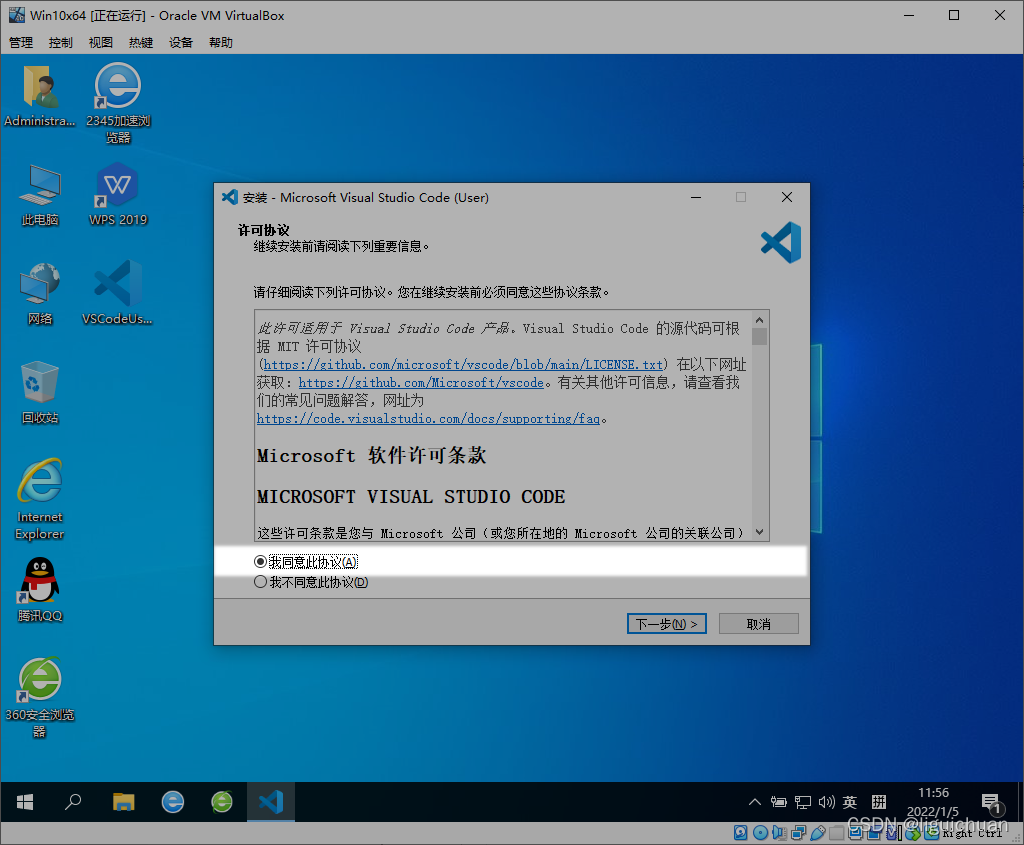Click the VS Code installer taskbar icon
1024x845 pixels.
271,802
